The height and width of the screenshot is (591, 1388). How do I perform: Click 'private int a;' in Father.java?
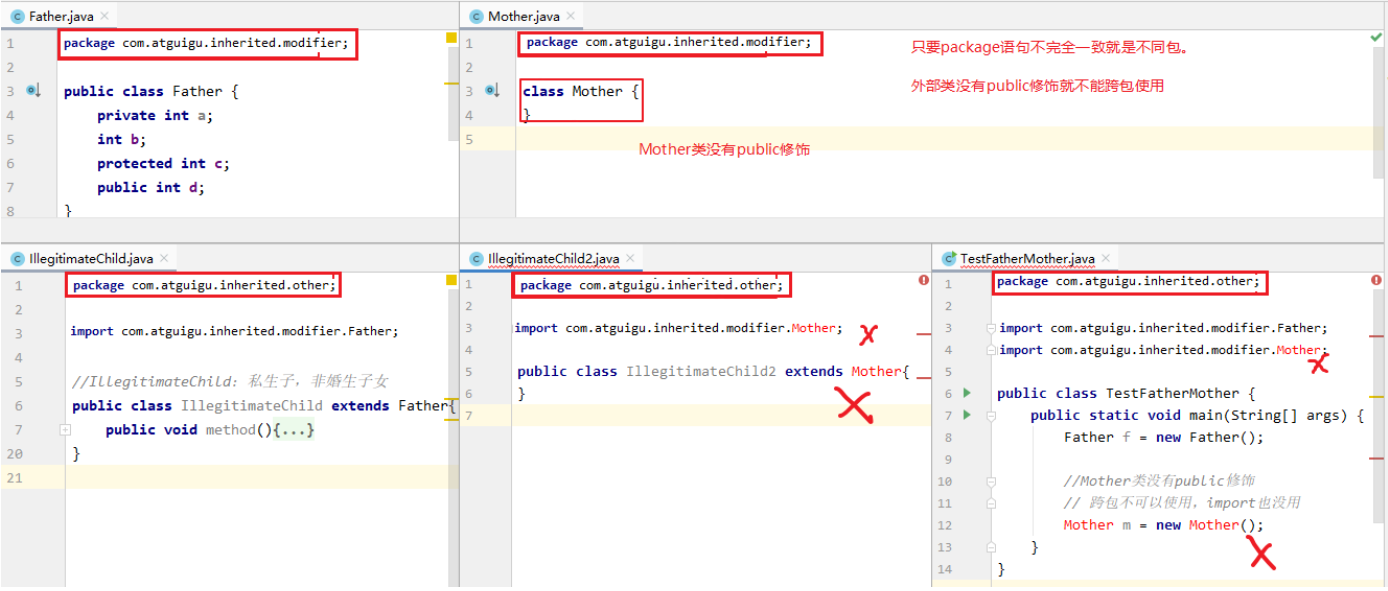155,116
